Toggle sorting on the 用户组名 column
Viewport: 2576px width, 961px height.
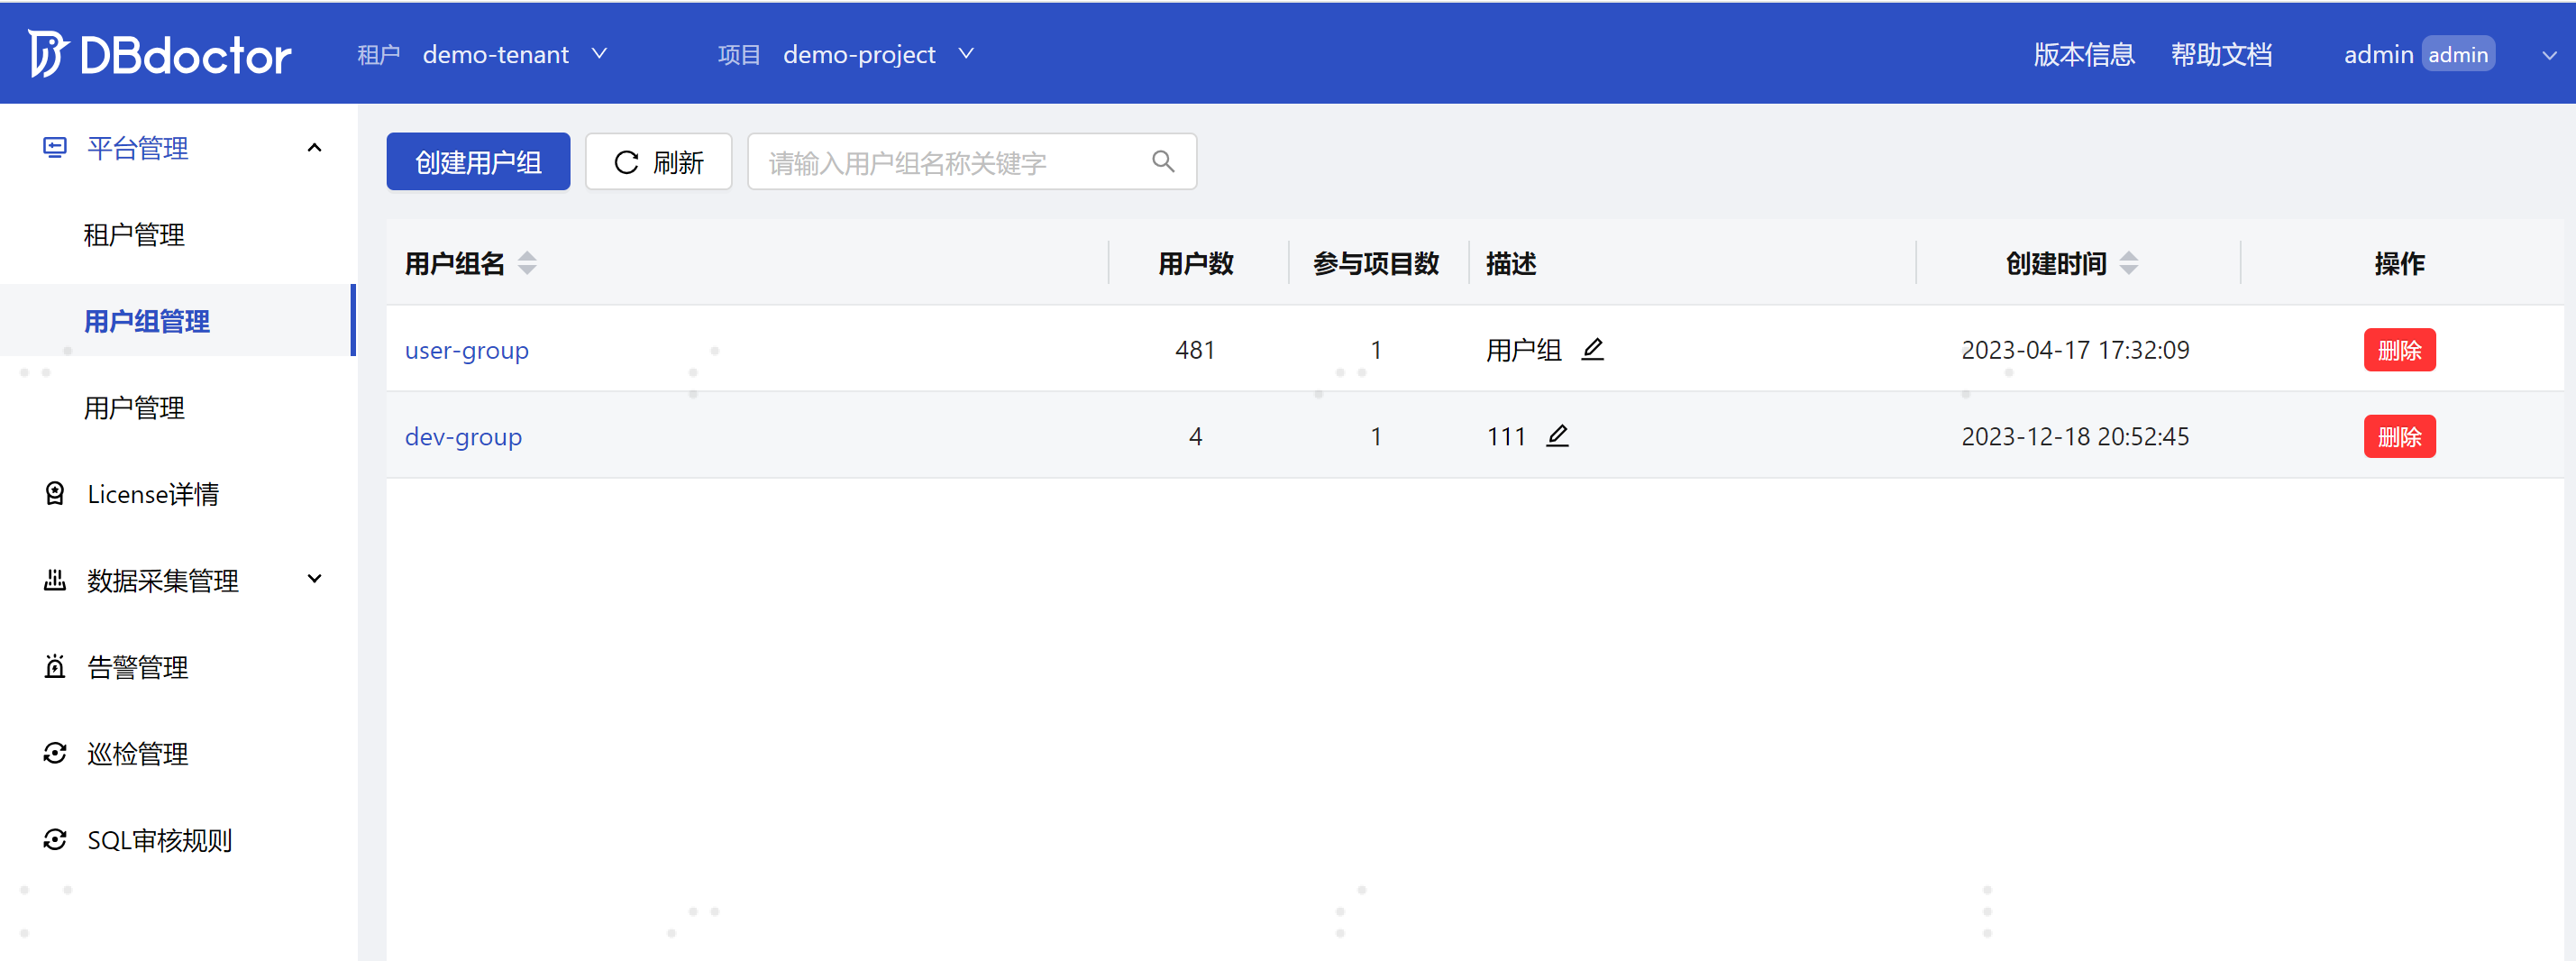[x=528, y=263]
